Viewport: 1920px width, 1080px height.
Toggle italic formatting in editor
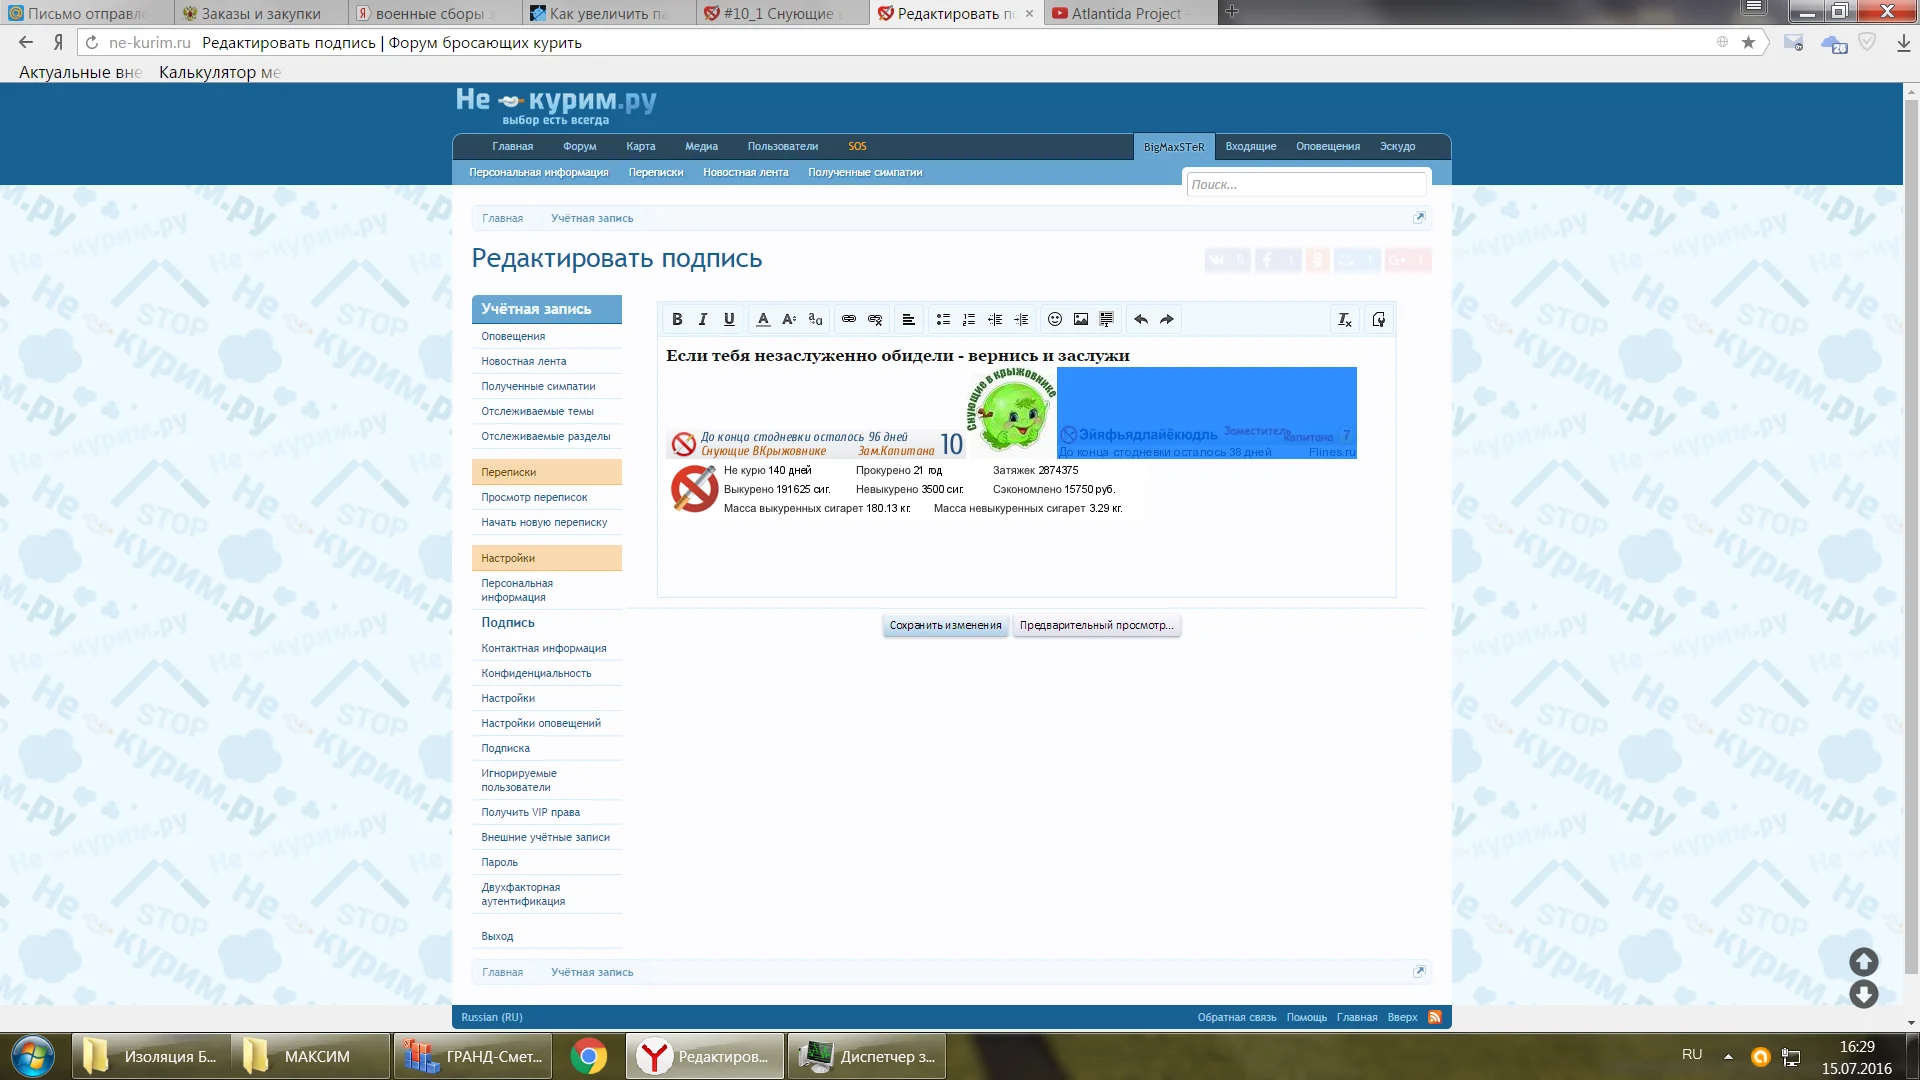coord(703,319)
